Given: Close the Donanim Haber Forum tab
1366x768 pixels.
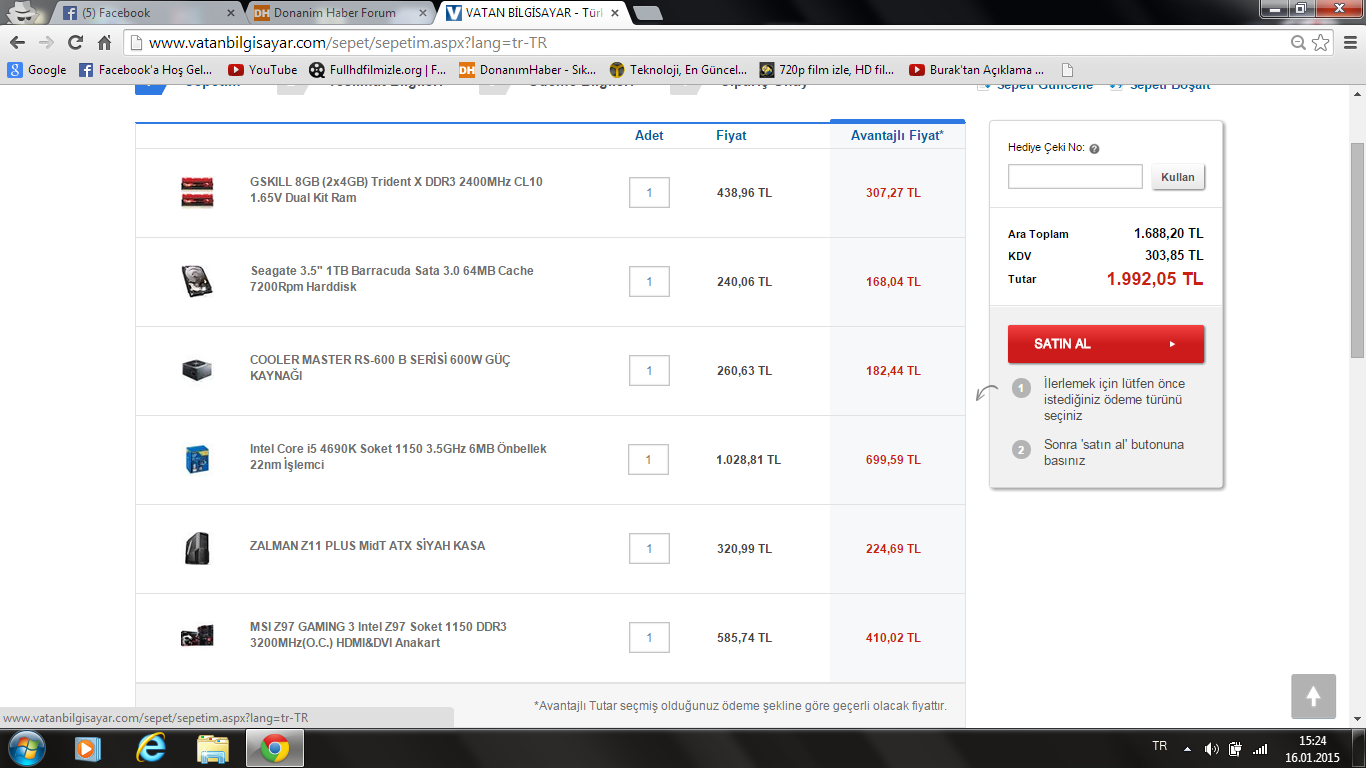Looking at the screenshot, I should pyautogui.click(x=421, y=13).
